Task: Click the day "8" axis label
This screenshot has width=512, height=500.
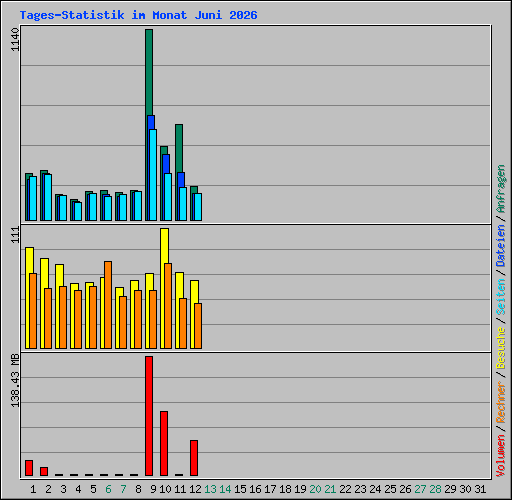Action: point(138,489)
